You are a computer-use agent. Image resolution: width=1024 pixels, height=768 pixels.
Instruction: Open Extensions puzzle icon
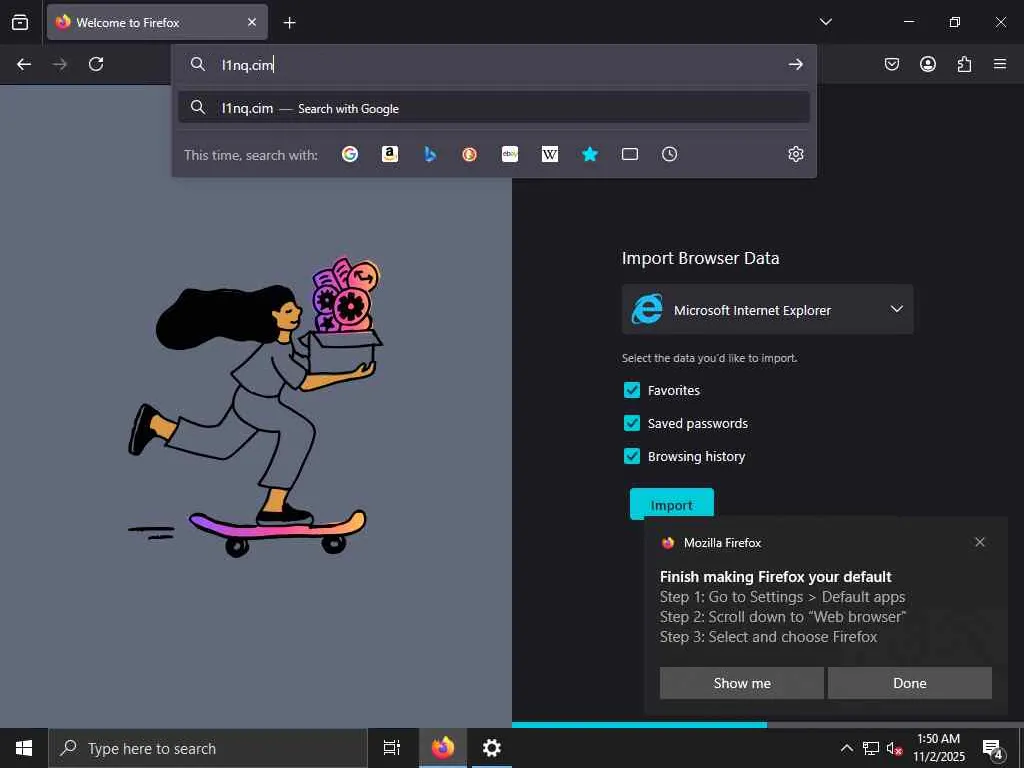pos(964,64)
